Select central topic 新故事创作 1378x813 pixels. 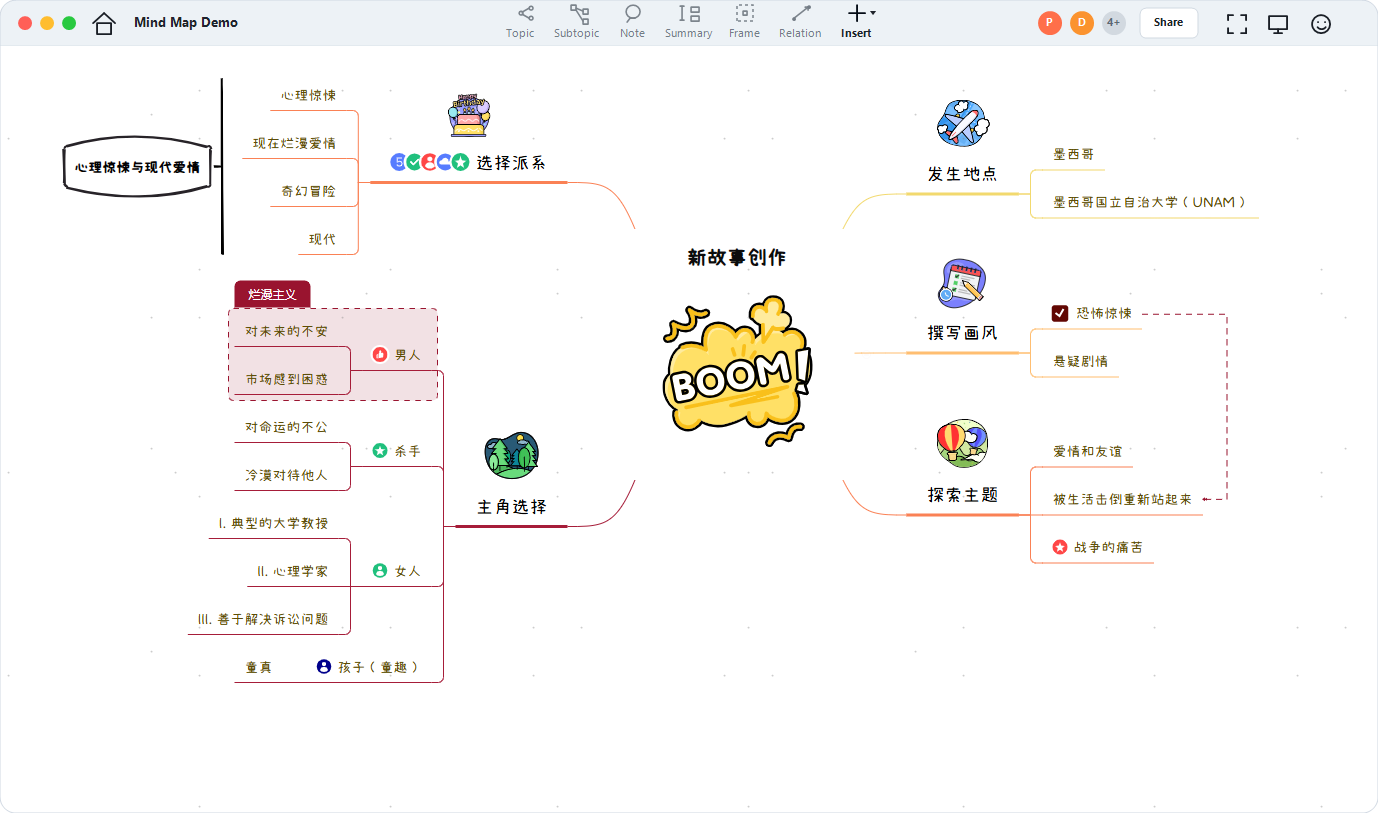pyautogui.click(x=737, y=257)
